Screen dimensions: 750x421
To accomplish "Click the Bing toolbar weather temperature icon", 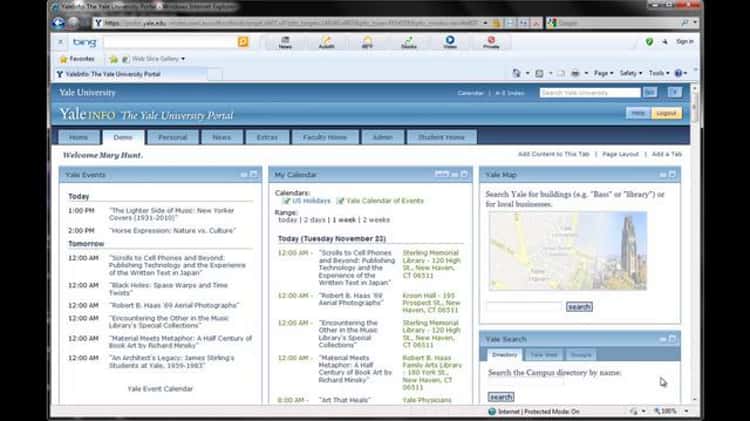I will pos(367,42).
